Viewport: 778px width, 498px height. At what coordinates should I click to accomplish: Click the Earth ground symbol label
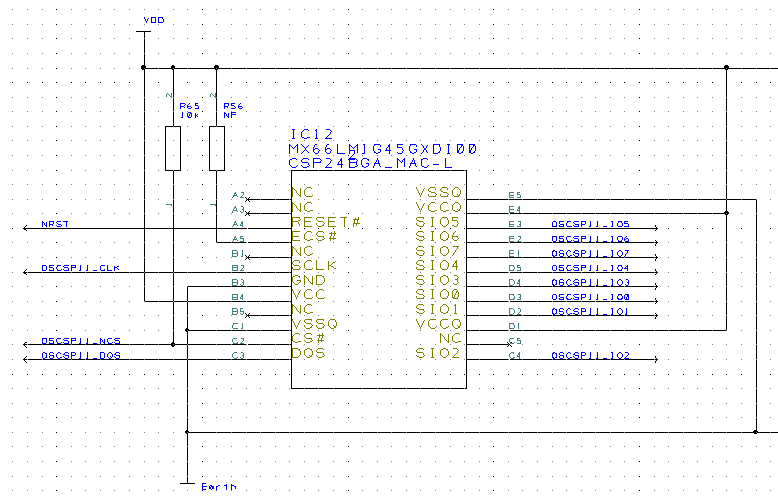[x=219, y=487]
